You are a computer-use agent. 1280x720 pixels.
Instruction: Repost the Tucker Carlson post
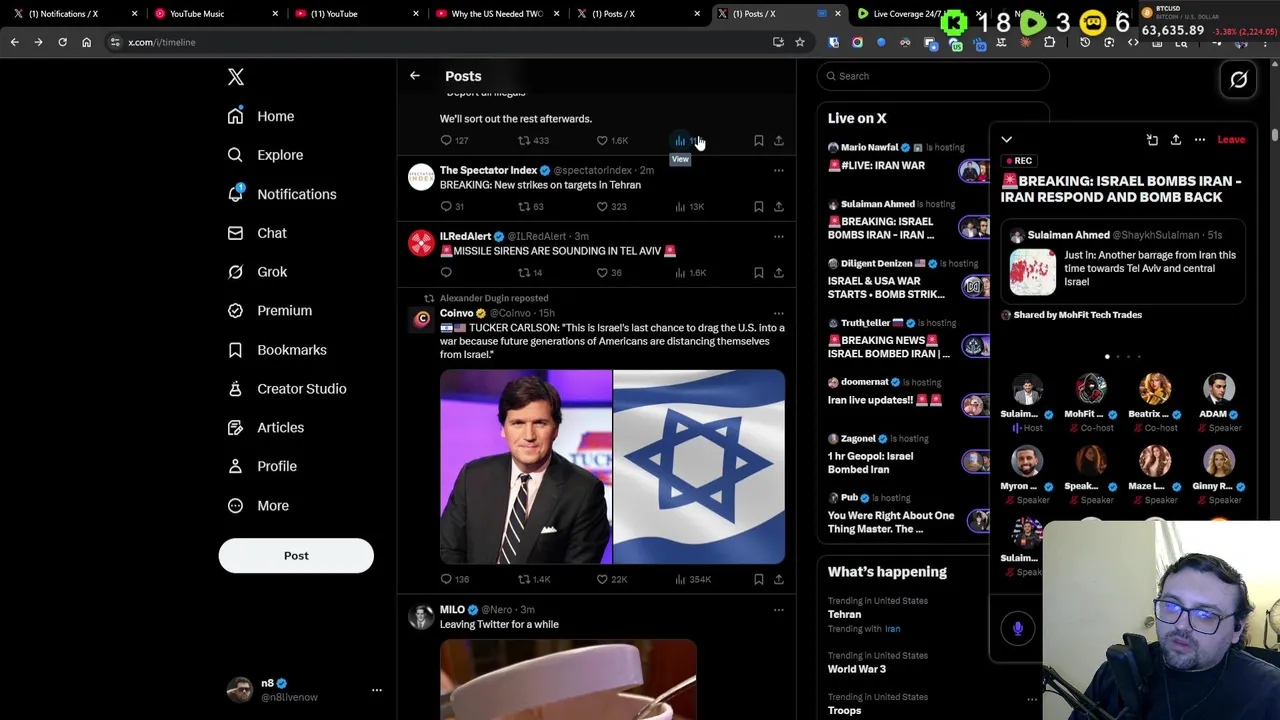tap(523, 579)
